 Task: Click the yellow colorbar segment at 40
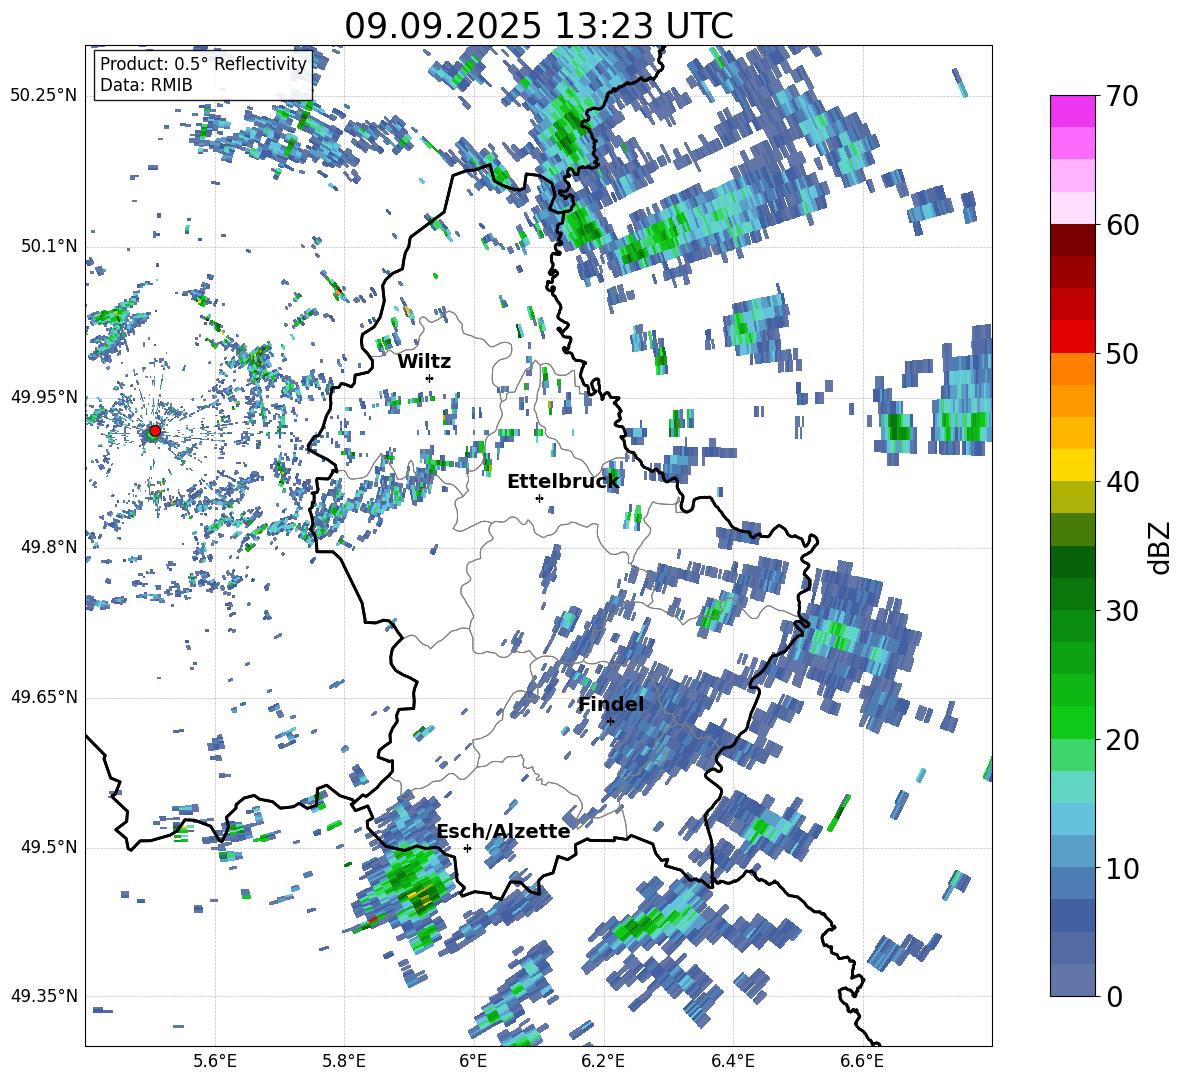click(1072, 465)
